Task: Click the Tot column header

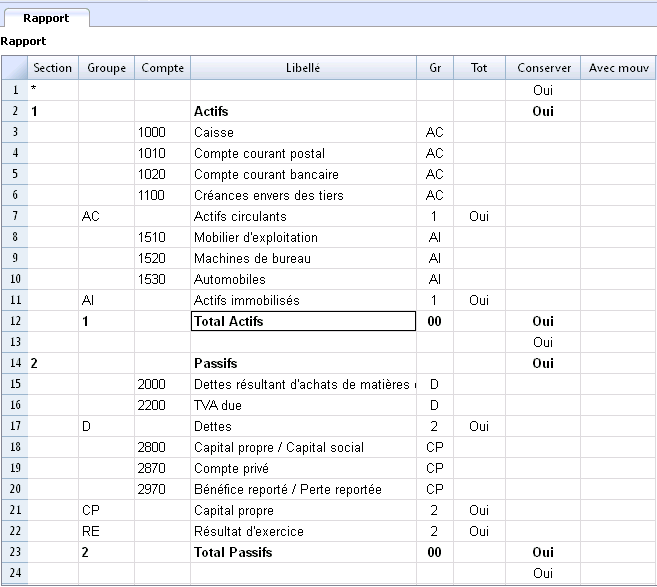Action: tap(479, 68)
